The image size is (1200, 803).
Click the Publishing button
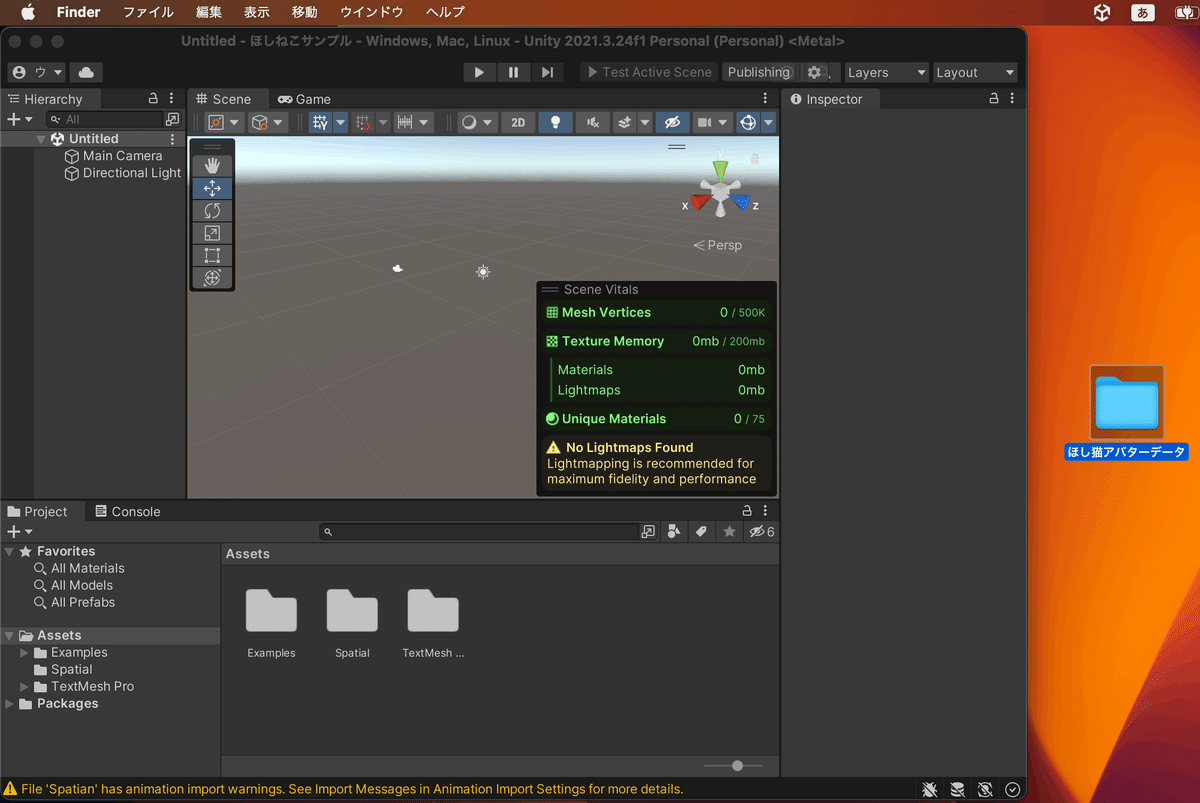tap(759, 72)
